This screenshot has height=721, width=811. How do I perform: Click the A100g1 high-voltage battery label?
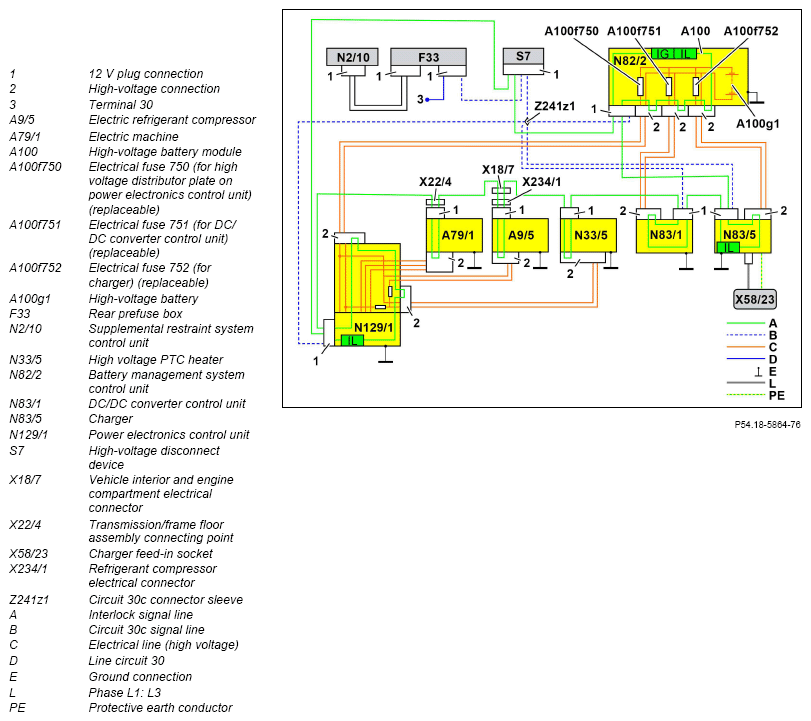click(x=757, y=124)
